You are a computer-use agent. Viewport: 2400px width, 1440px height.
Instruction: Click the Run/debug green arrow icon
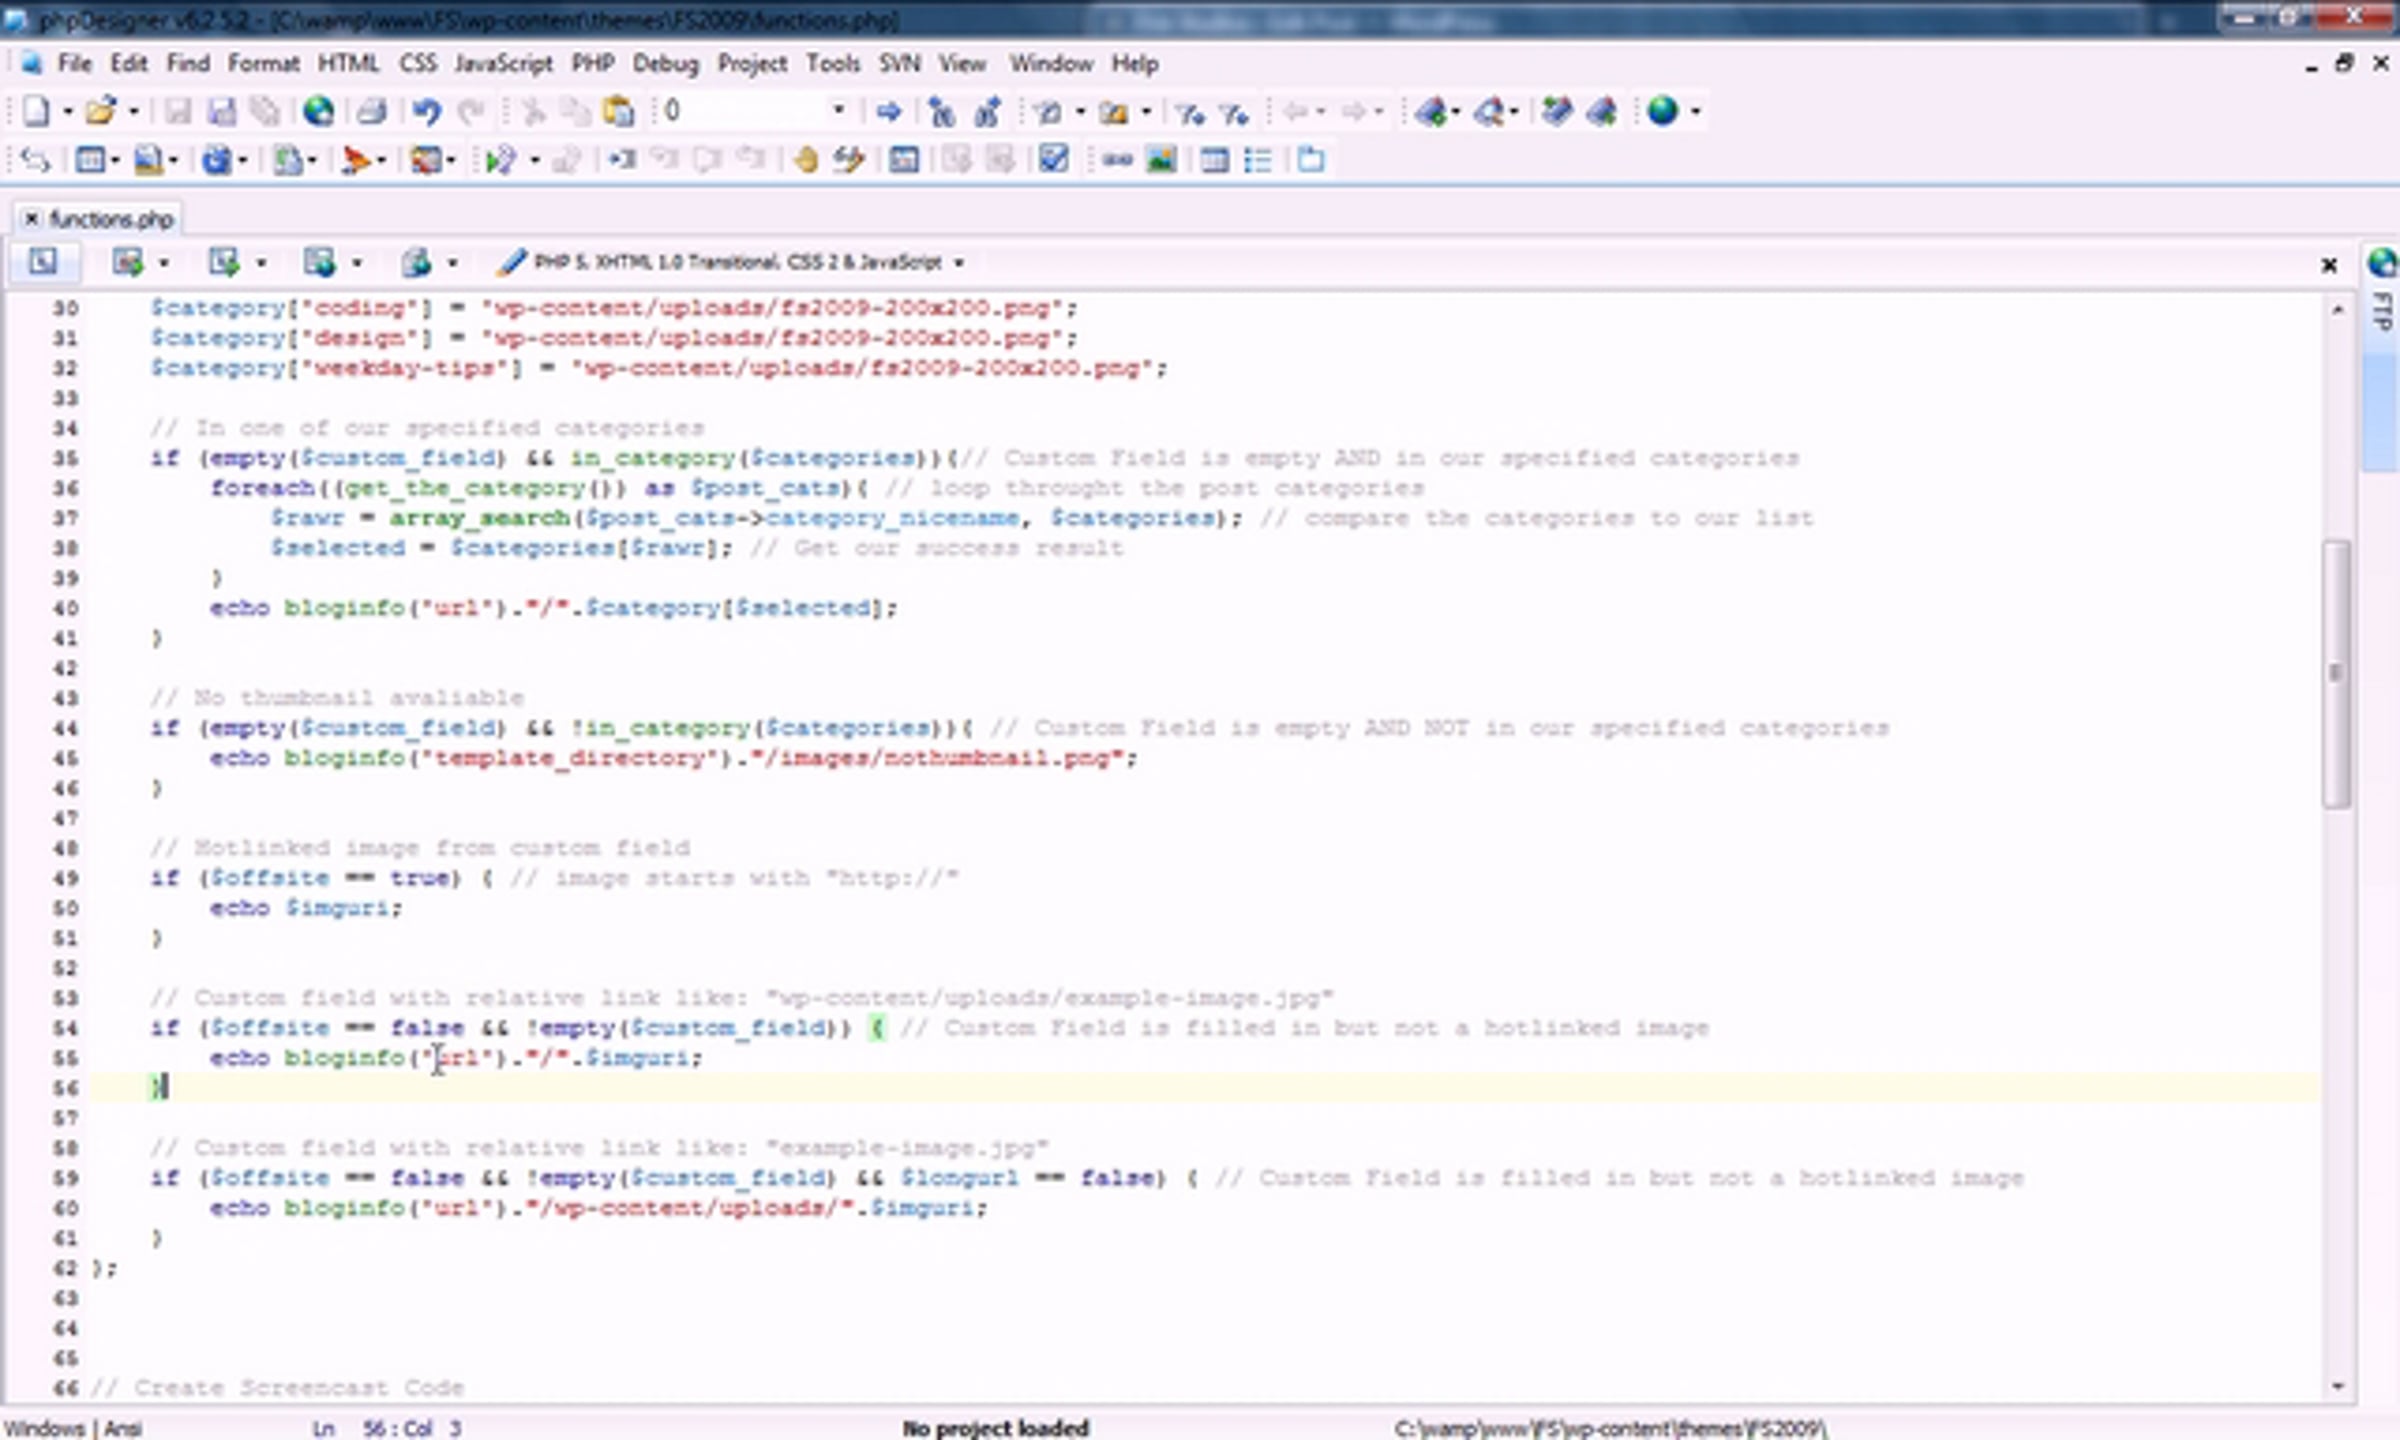pyautogui.click(x=500, y=160)
